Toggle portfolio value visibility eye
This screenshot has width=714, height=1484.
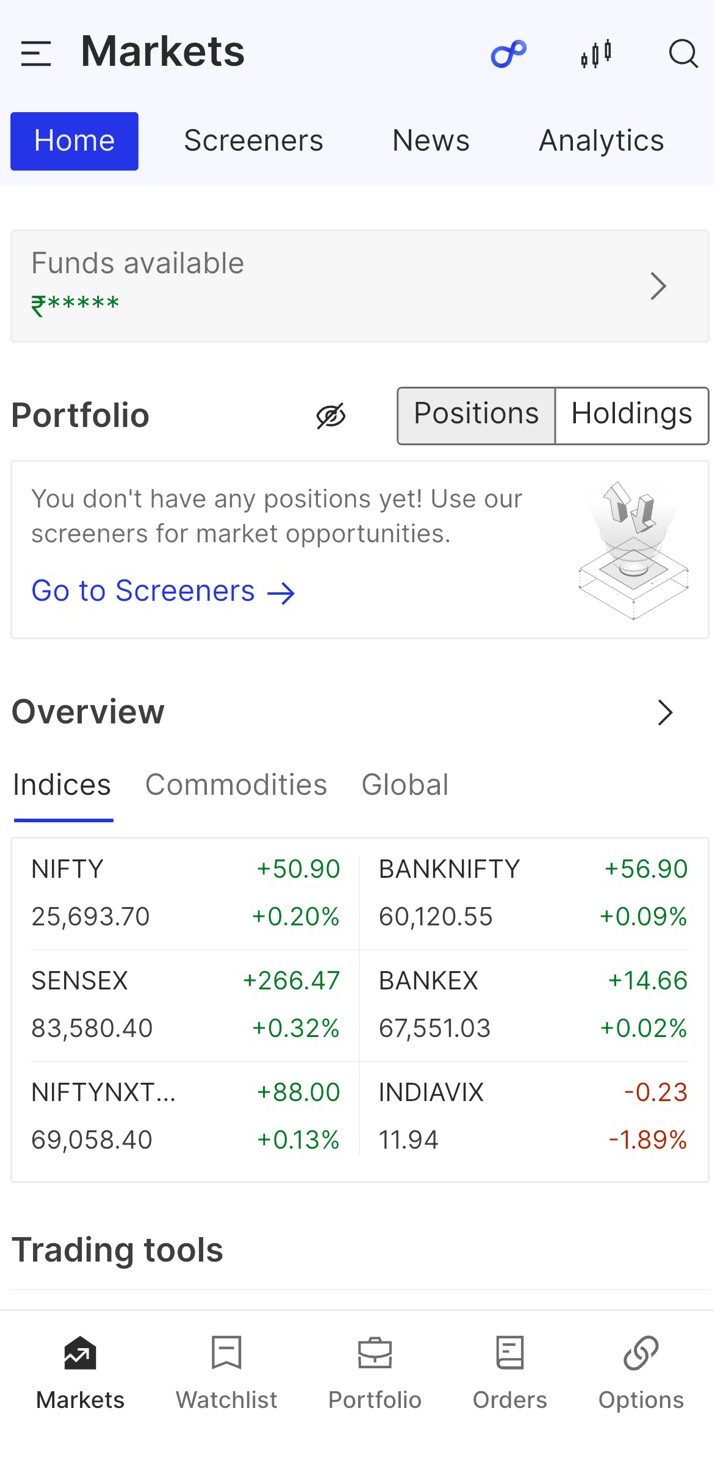[331, 416]
